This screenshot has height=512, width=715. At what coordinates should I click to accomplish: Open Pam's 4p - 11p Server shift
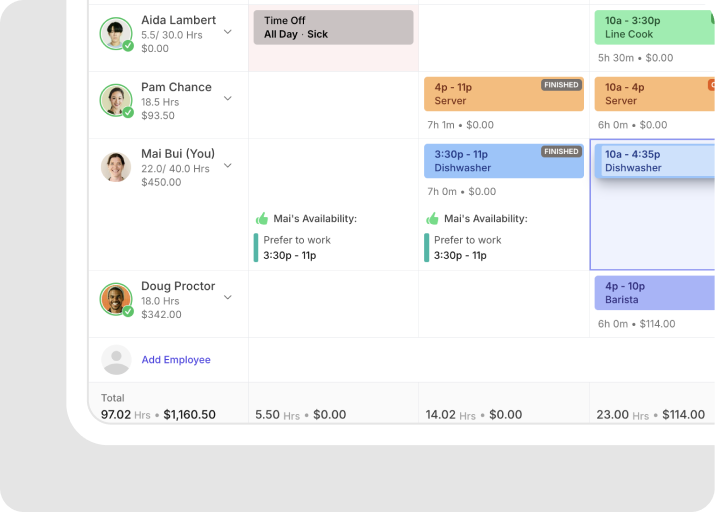(x=504, y=94)
